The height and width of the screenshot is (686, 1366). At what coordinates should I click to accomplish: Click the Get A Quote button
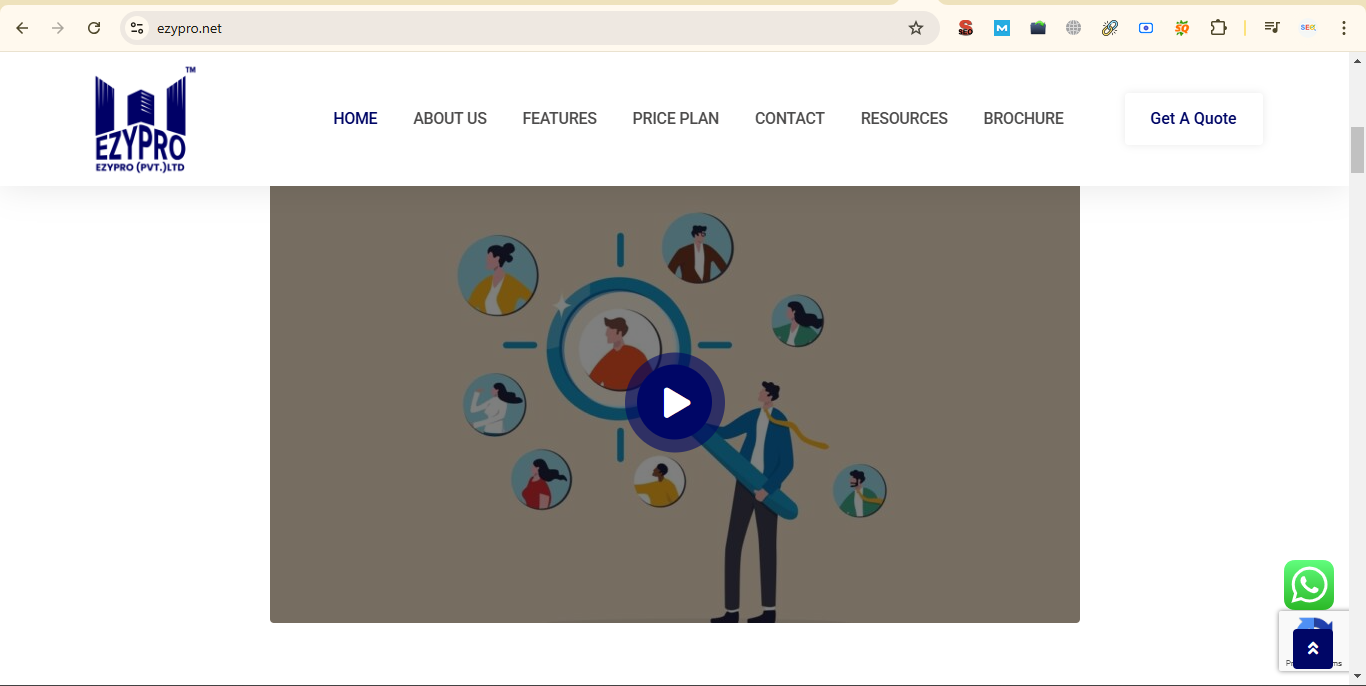click(1193, 118)
